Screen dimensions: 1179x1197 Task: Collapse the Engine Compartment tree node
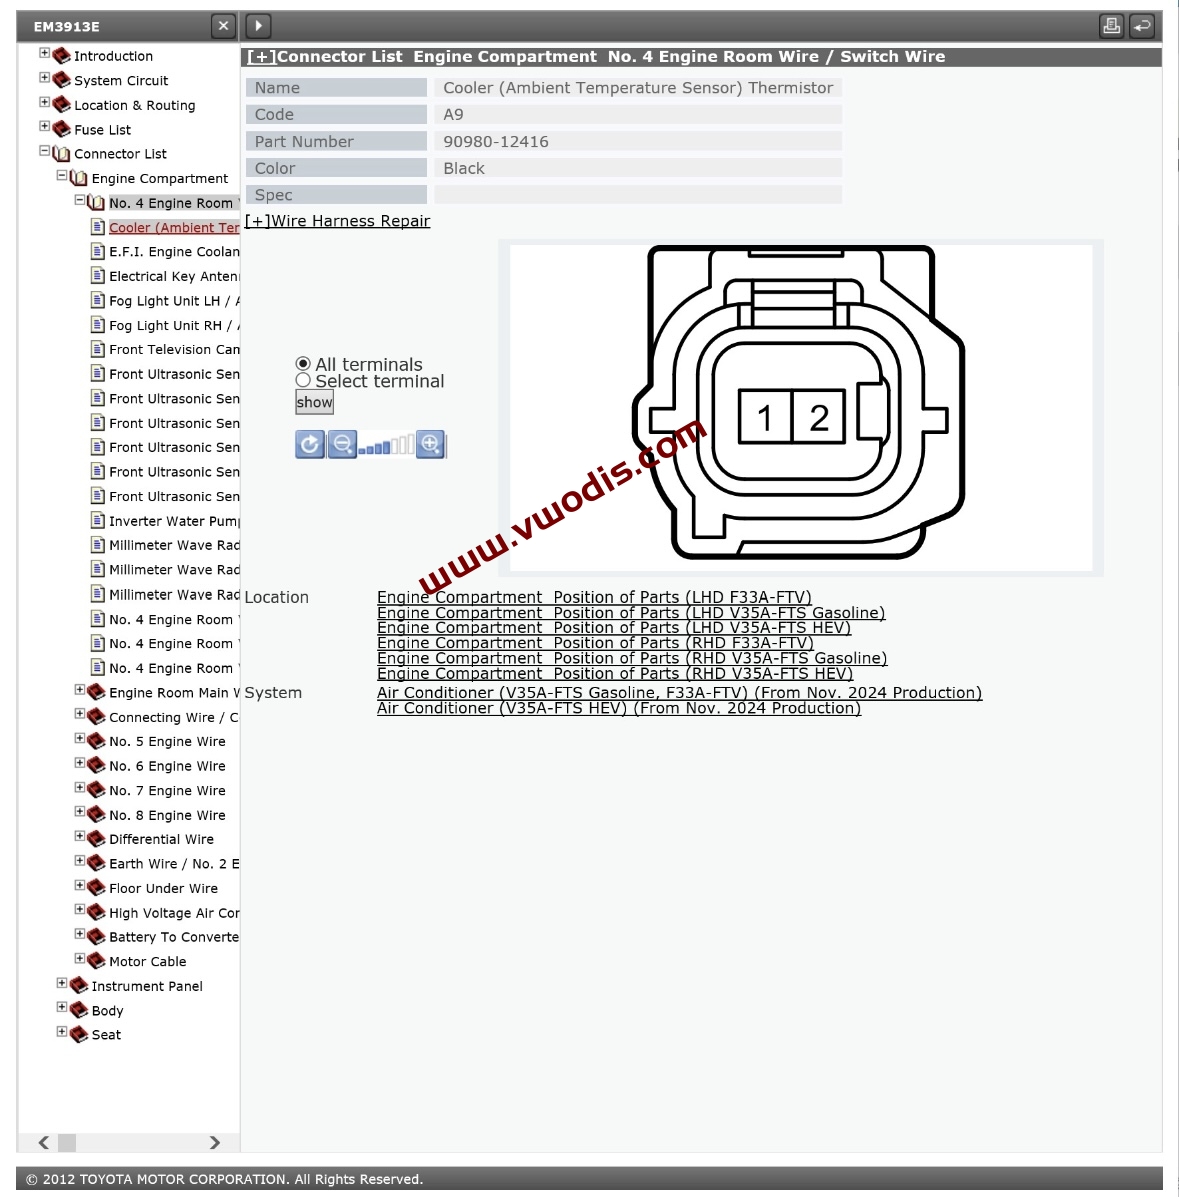[62, 176]
